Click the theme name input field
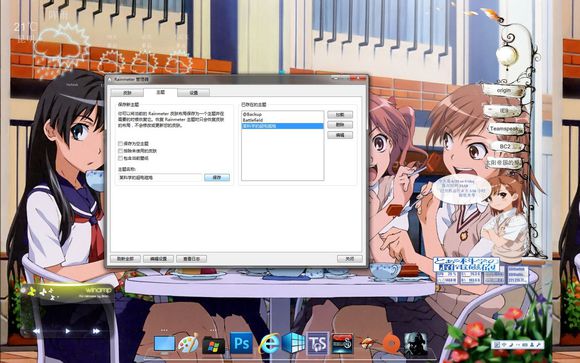The image size is (580, 363). pyautogui.click(x=160, y=178)
